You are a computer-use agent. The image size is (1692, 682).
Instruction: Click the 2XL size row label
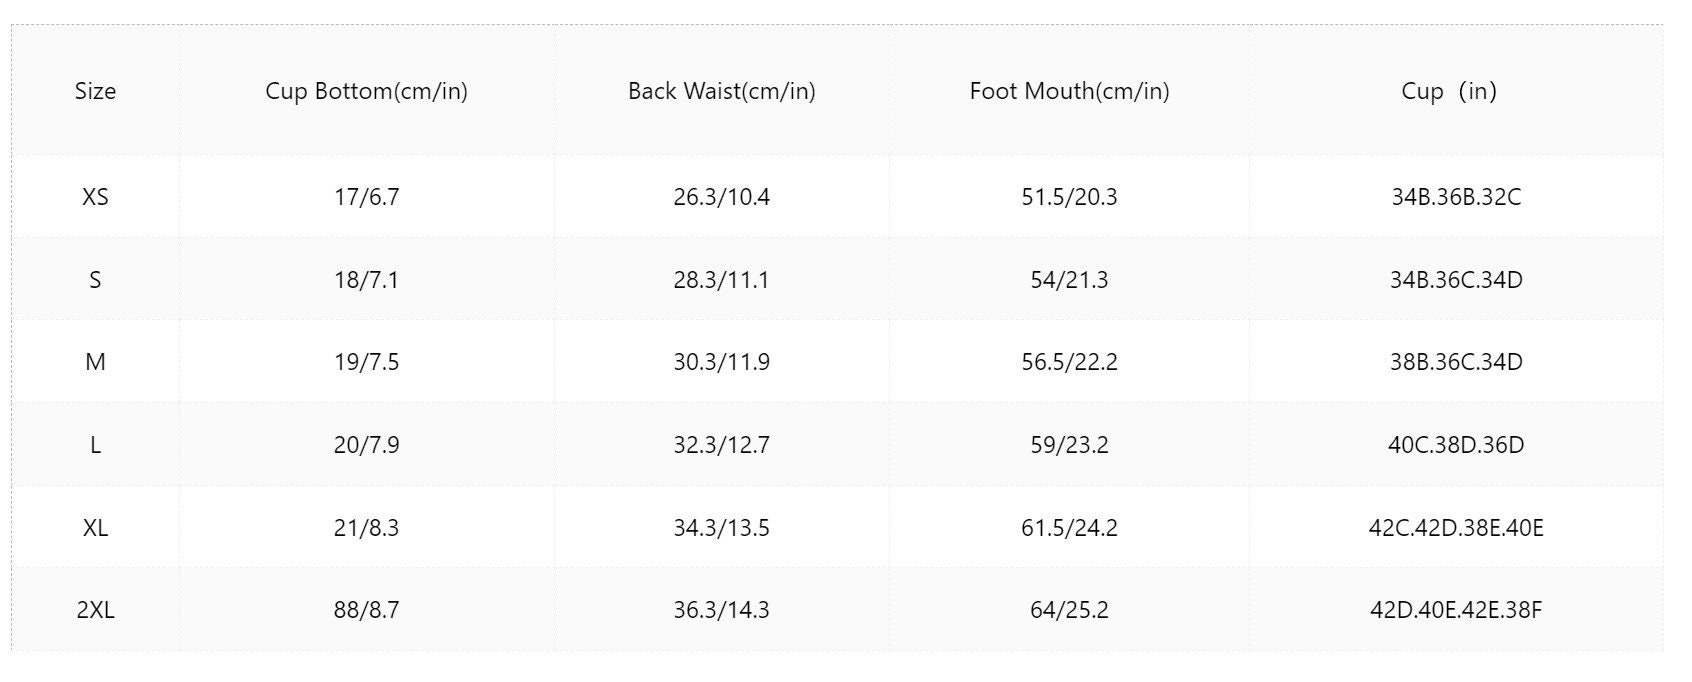95,610
